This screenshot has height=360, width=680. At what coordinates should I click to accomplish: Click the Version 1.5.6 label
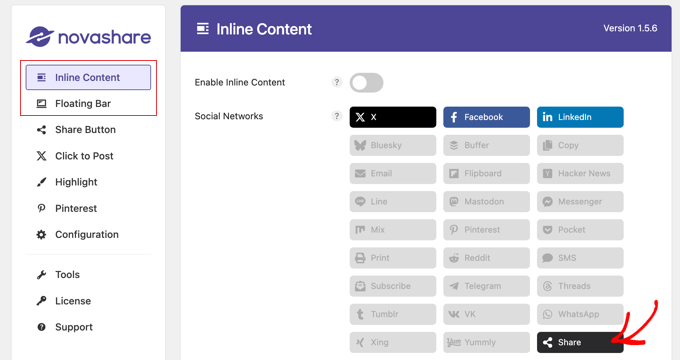click(630, 28)
